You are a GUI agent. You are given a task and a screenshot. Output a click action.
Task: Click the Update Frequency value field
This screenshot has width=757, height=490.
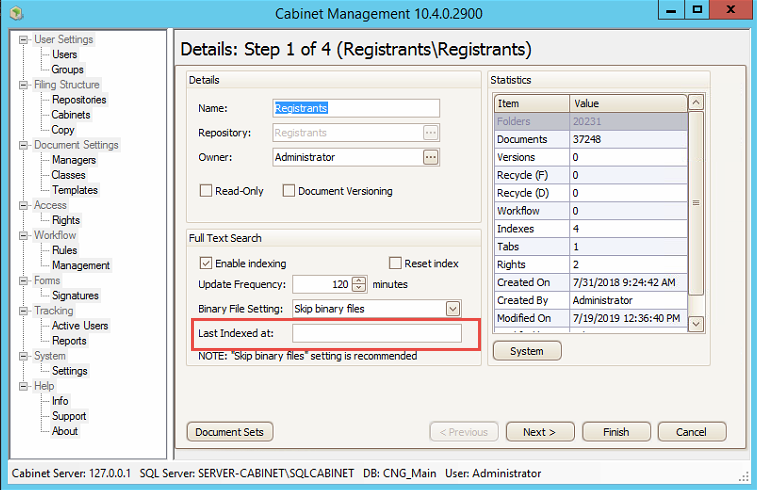pyautogui.click(x=322, y=284)
